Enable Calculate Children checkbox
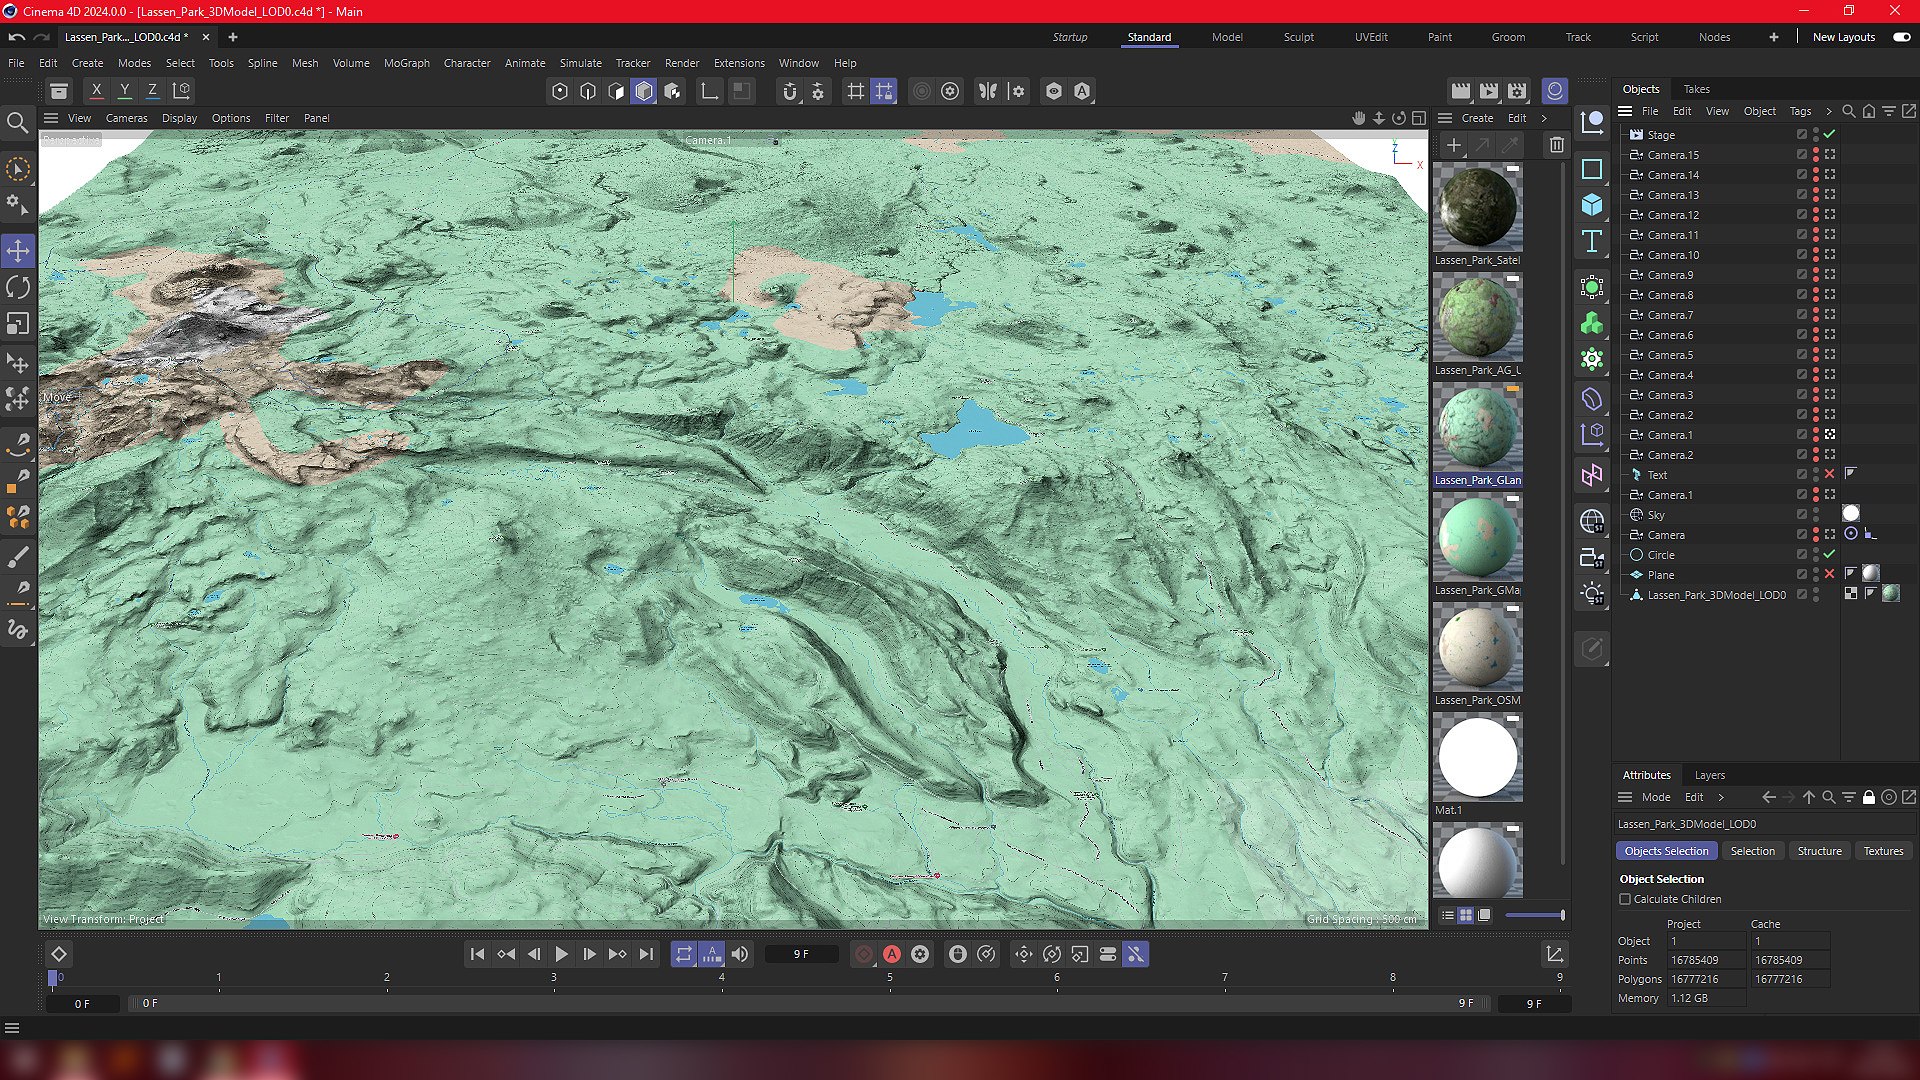Image resolution: width=1920 pixels, height=1080 pixels. click(1625, 899)
